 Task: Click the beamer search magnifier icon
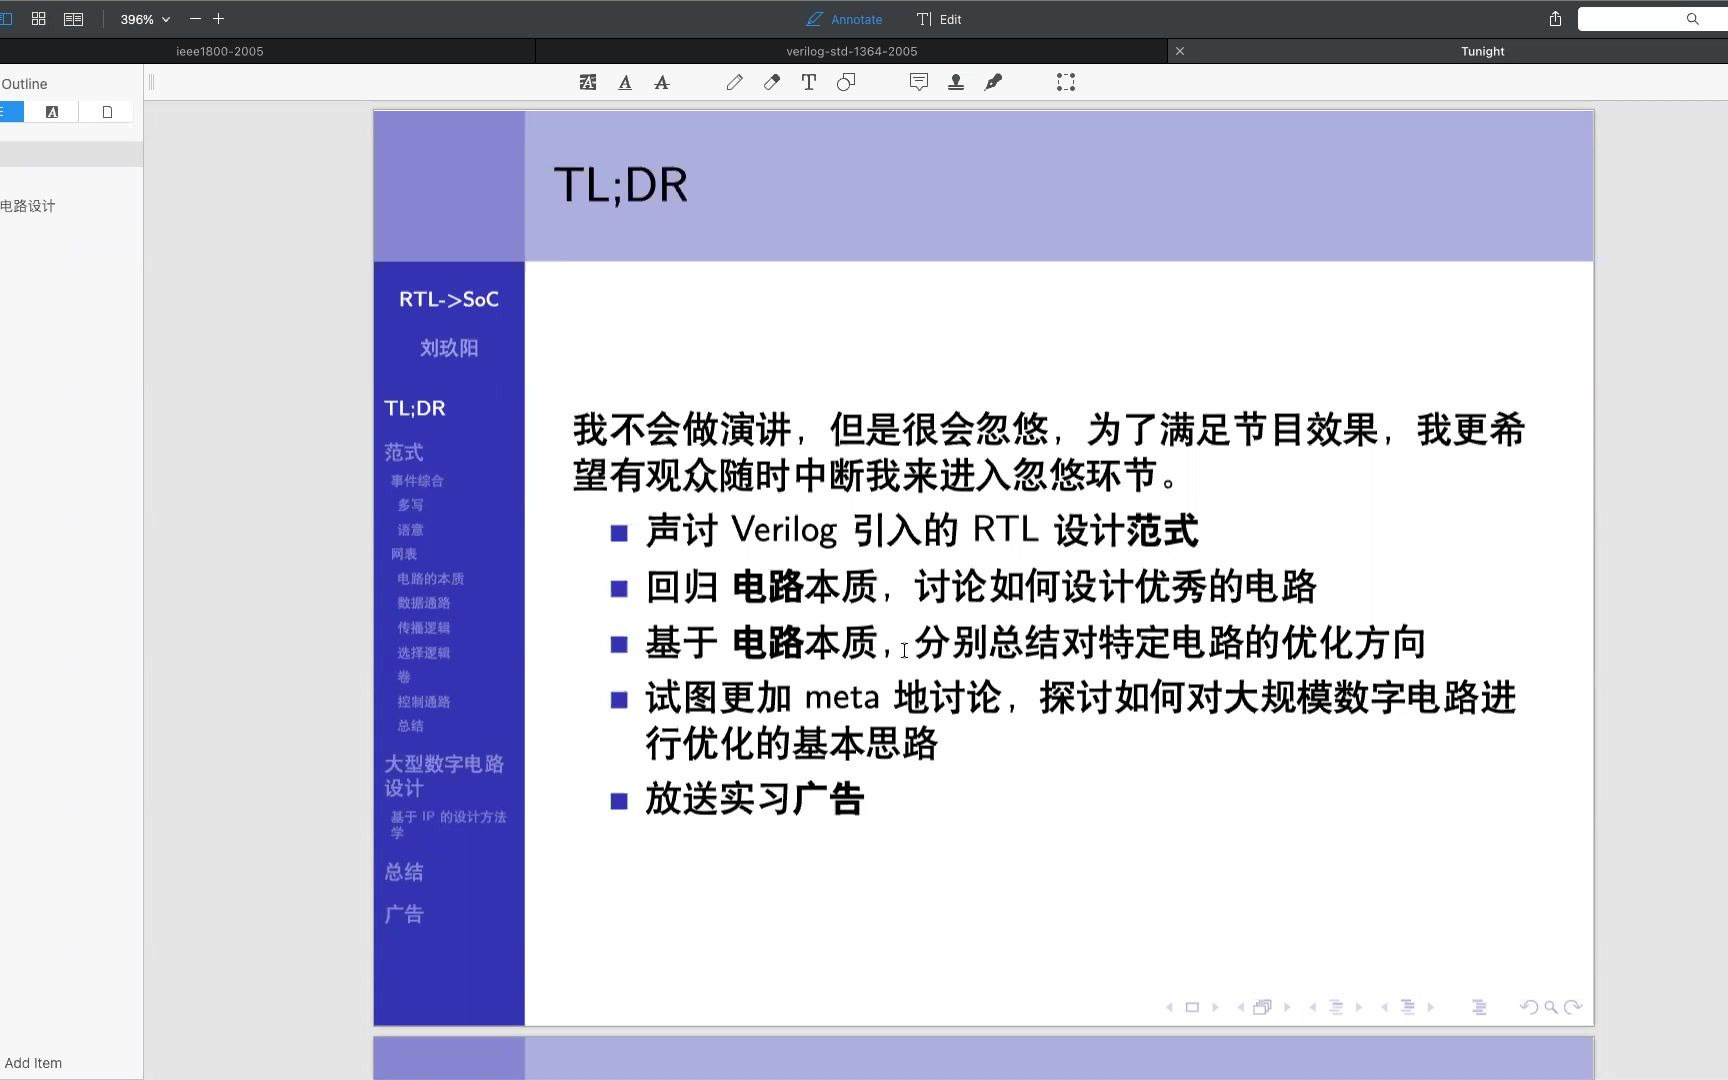point(1550,1007)
